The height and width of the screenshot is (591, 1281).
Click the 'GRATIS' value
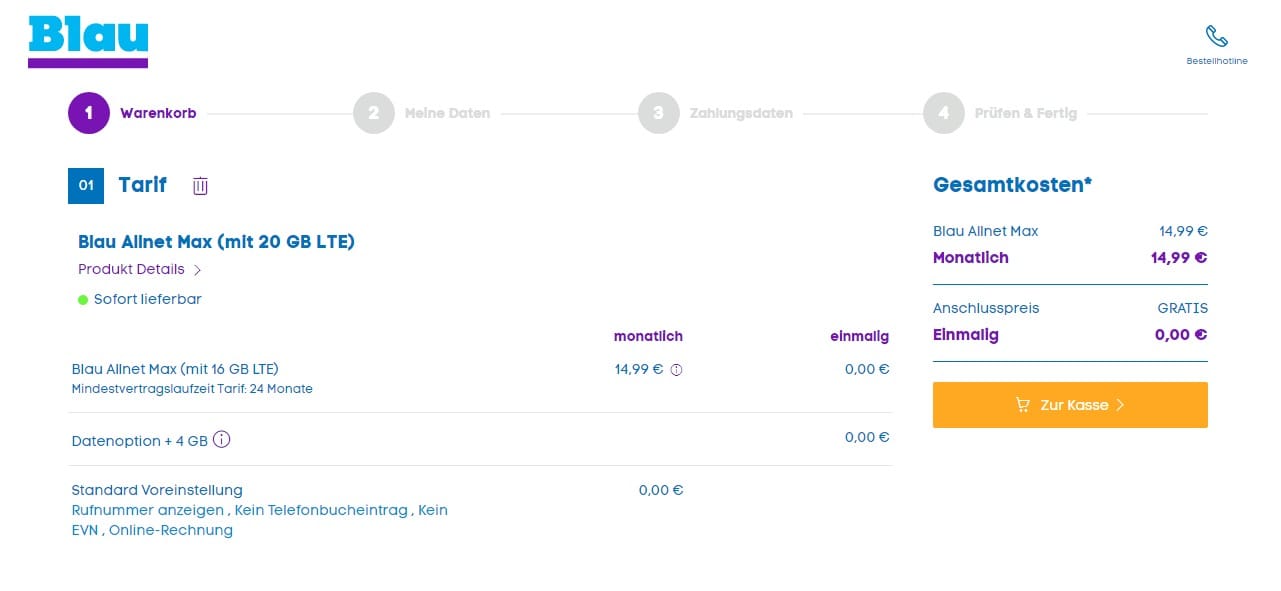click(x=1183, y=308)
